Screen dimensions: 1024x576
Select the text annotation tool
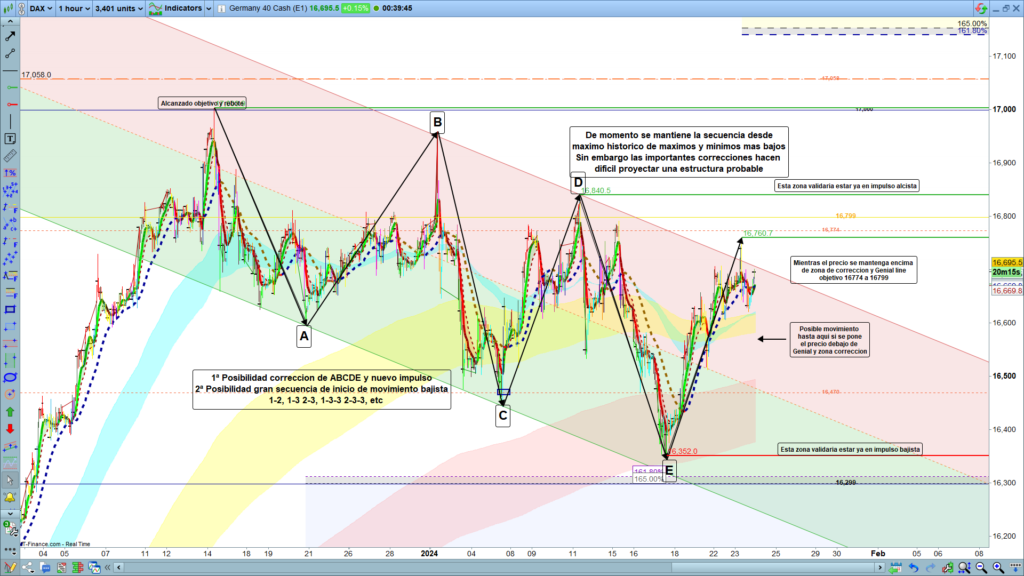point(10,138)
